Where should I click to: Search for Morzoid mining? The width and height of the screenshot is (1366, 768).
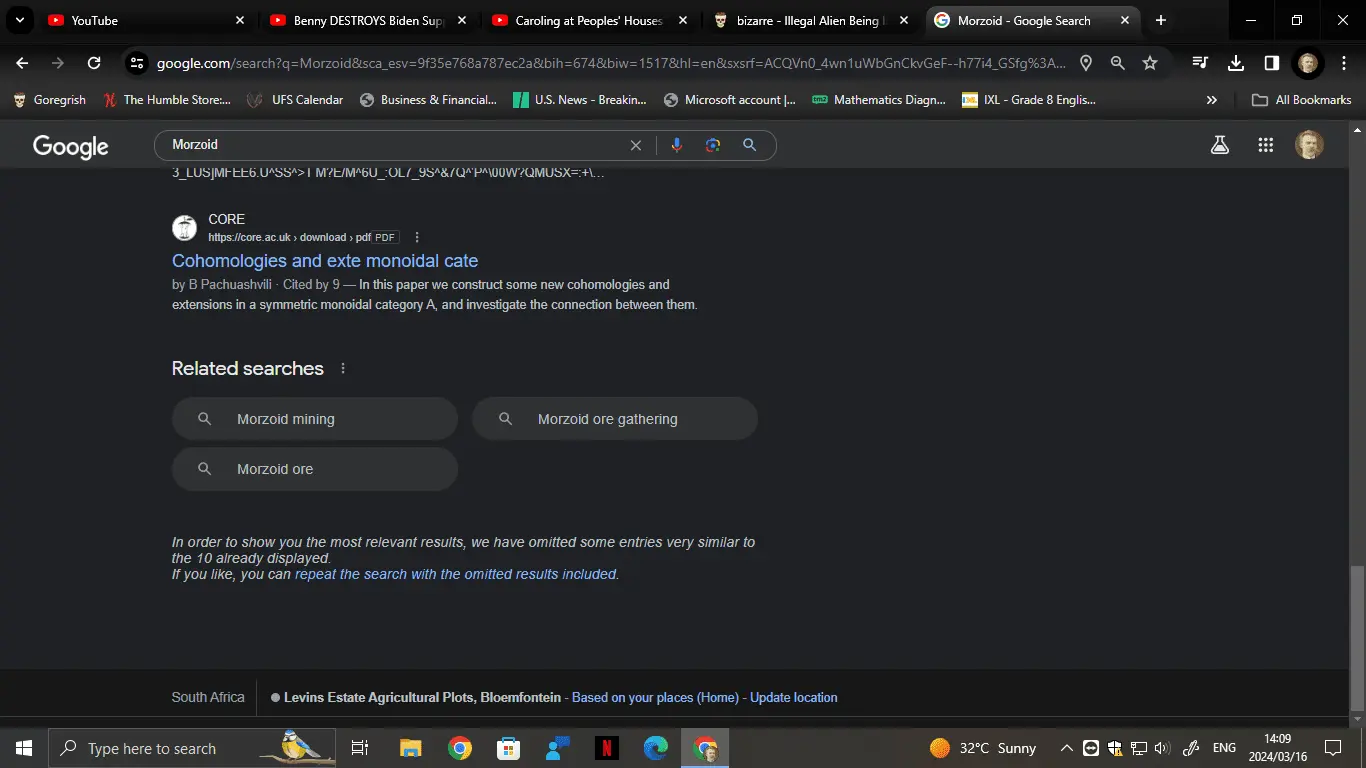pyautogui.click(x=315, y=419)
